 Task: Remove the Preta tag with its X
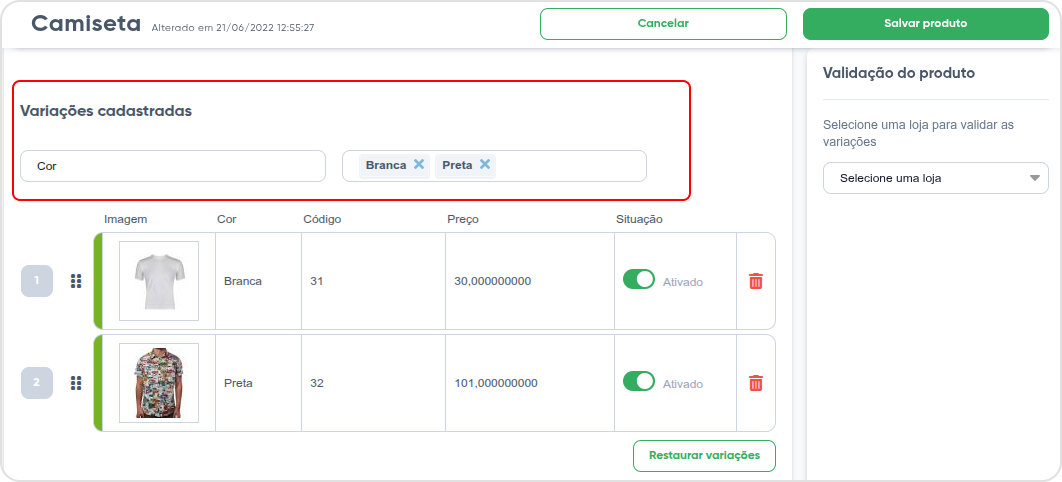pos(484,165)
